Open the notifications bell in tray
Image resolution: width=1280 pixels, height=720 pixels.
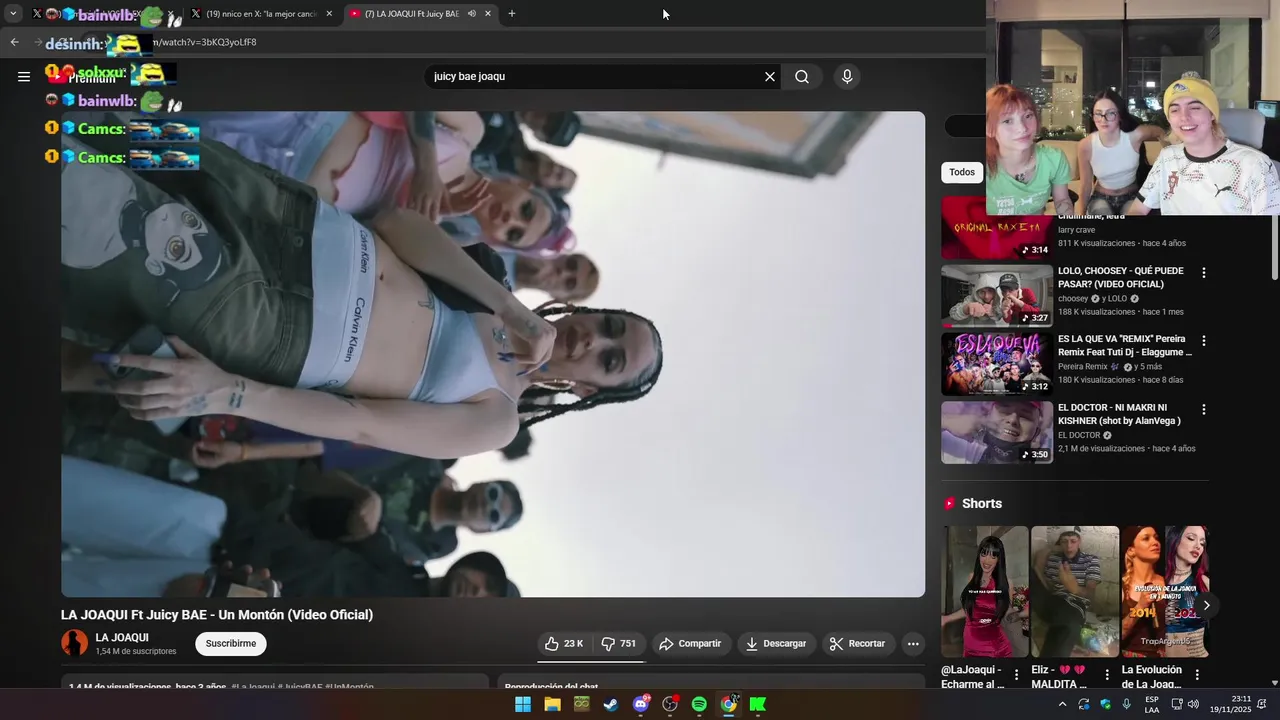coord(1262,704)
